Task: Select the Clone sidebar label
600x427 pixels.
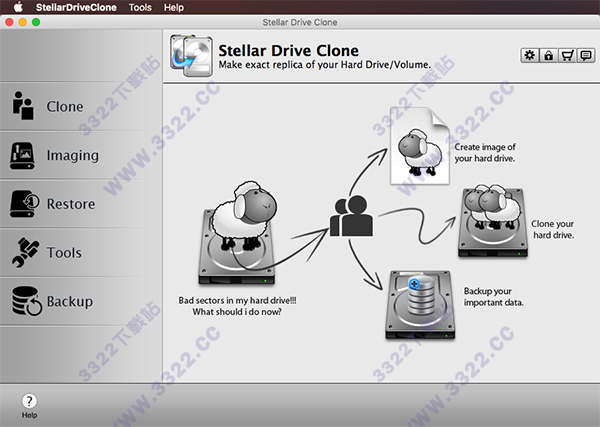Action: (x=65, y=106)
